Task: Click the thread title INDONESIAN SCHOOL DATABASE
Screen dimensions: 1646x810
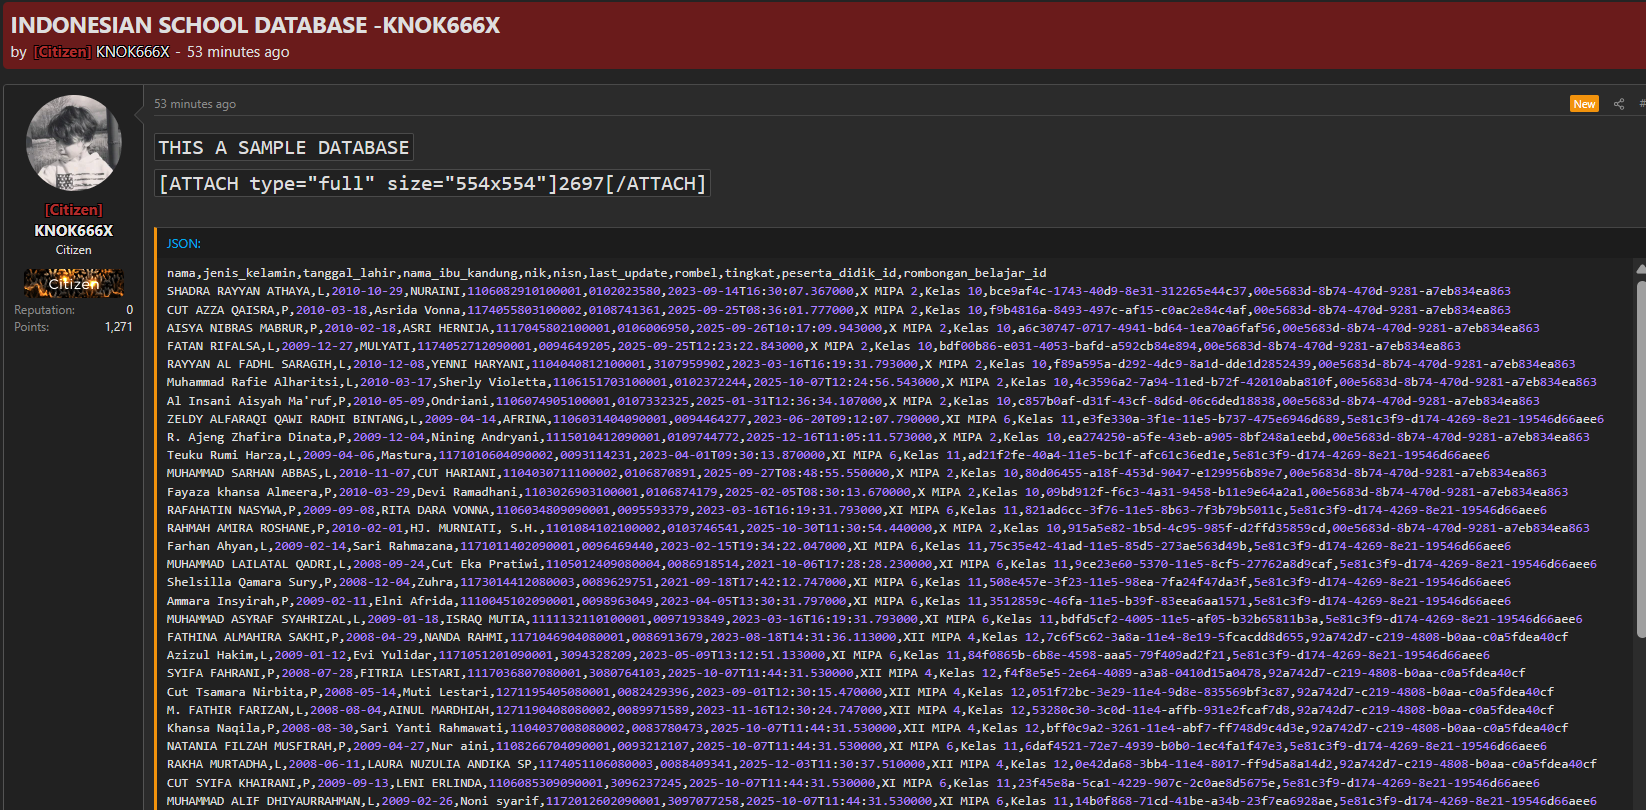Action: [x=255, y=25]
